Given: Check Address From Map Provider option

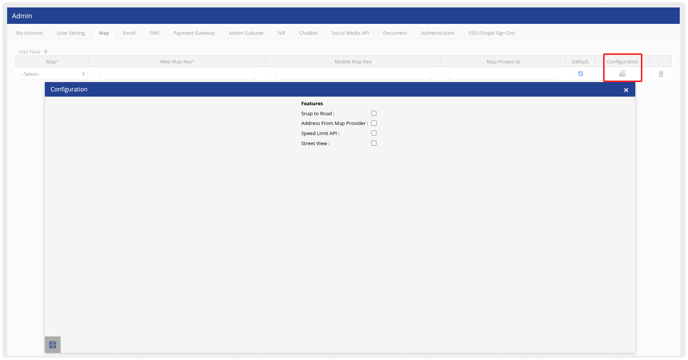Looking at the screenshot, I should tap(374, 123).
